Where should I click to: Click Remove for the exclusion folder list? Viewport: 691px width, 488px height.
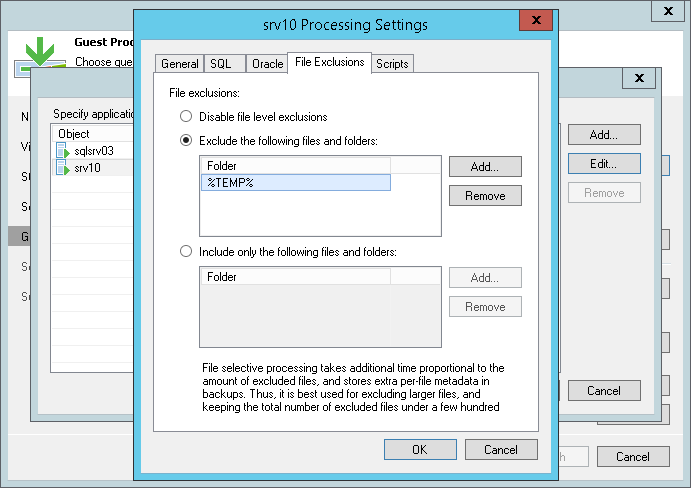click(485, 195)
